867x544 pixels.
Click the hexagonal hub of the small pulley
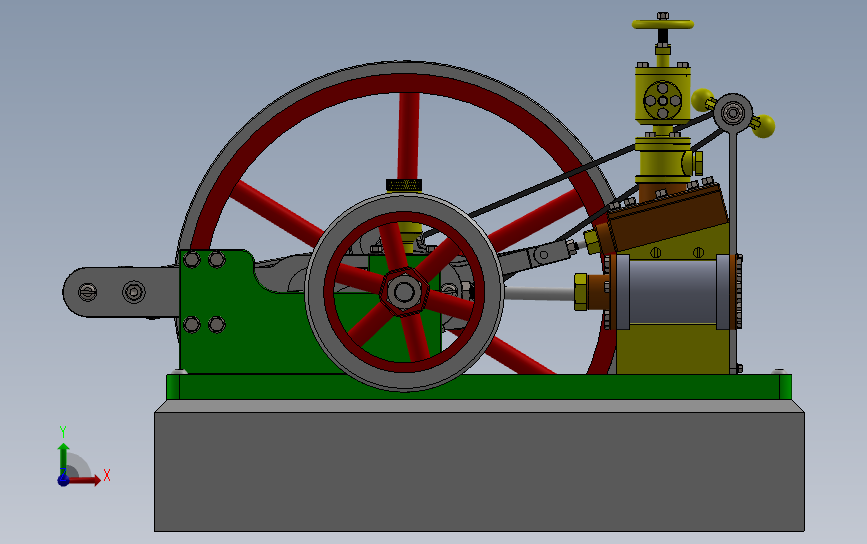(404, 291)
